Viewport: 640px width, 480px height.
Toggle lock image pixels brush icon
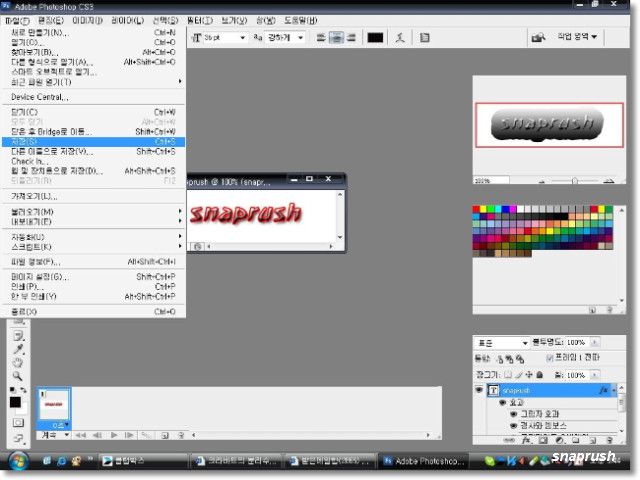coord(518,375)
